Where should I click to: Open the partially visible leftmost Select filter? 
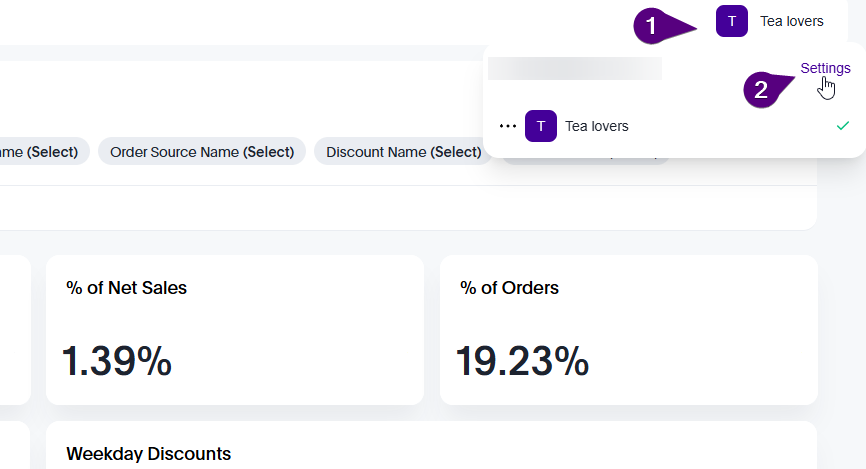pyautogui.click(x=42, y=152)
